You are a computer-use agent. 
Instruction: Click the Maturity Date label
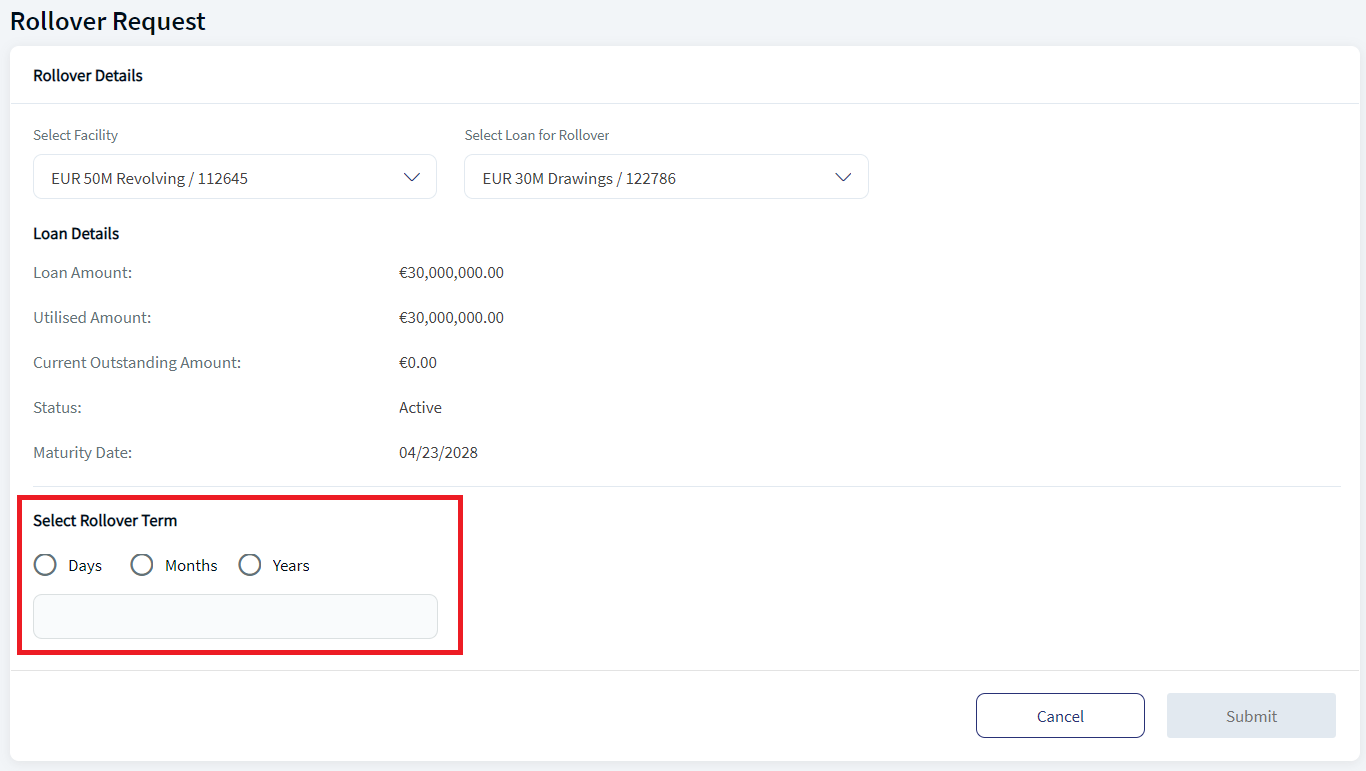point(82,452)
